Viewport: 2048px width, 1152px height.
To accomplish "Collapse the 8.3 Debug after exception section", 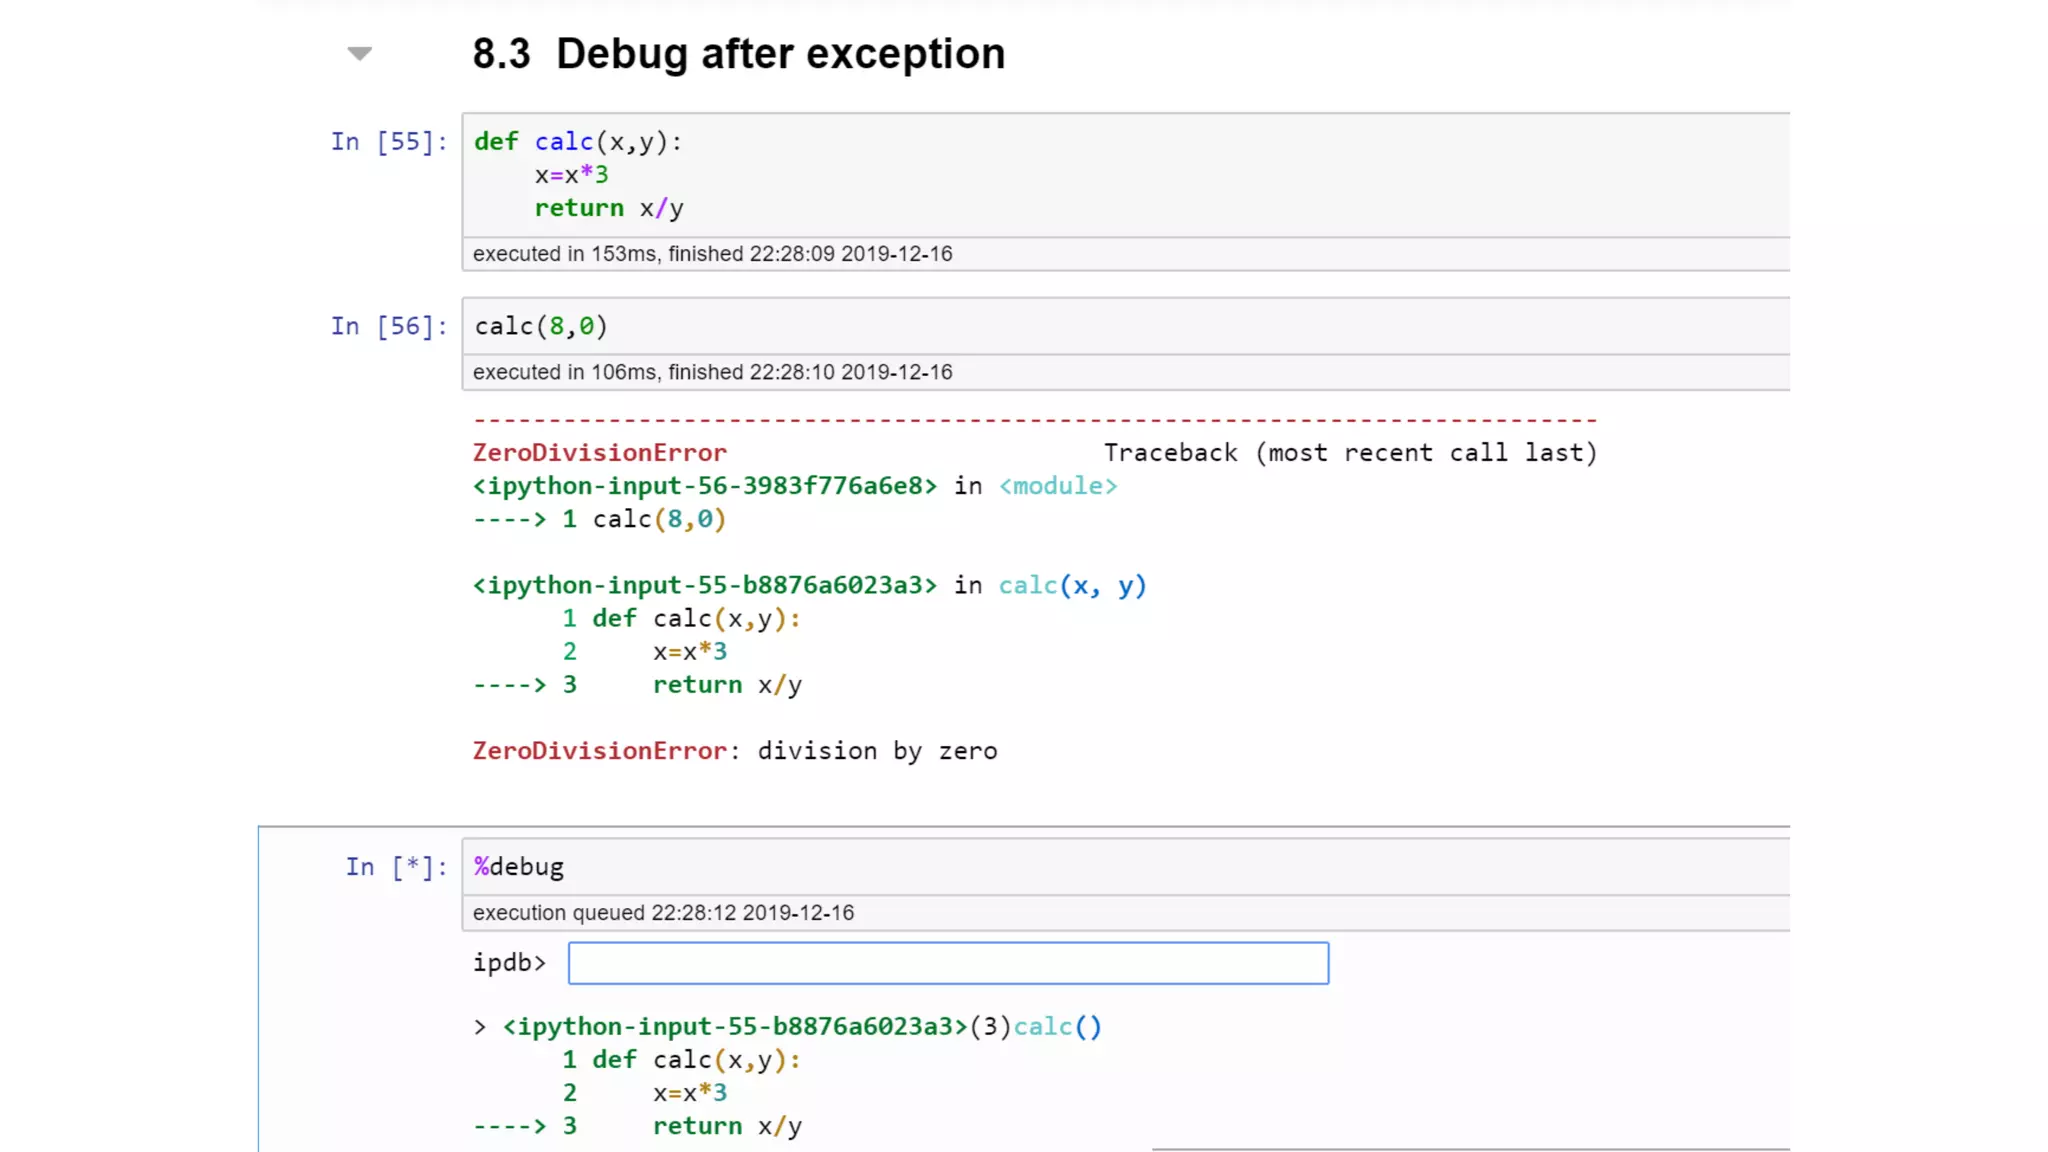I will coord(359,54).
